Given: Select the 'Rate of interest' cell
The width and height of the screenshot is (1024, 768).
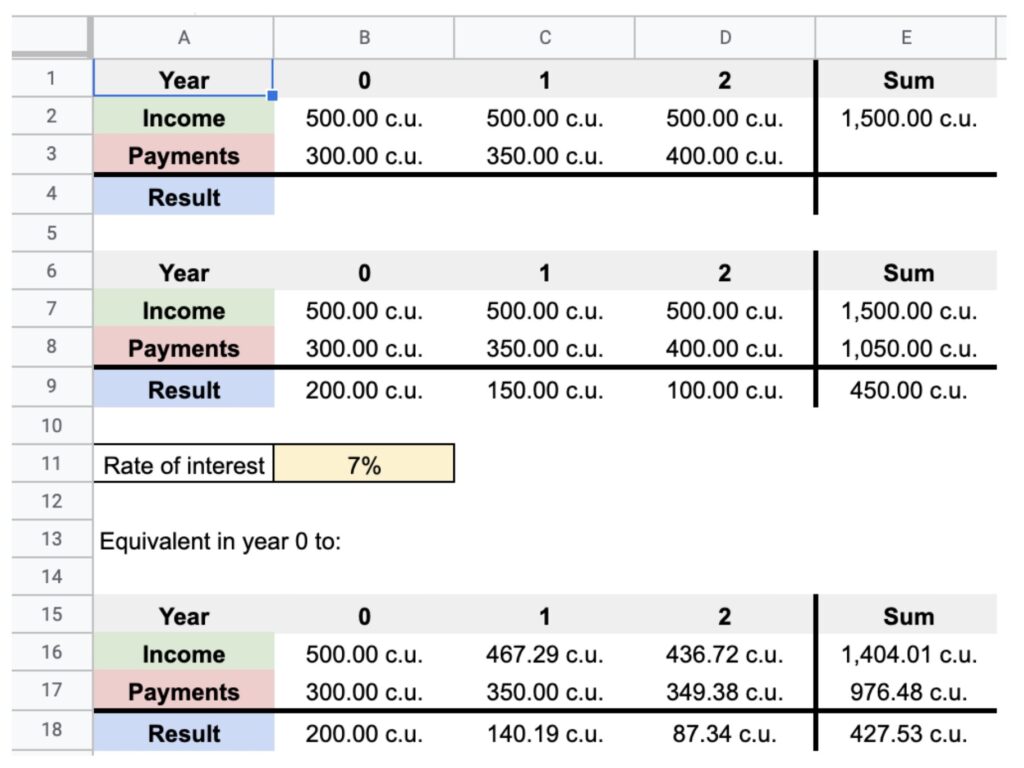Looking at the screenshot, I should click(x=184, y=465).
